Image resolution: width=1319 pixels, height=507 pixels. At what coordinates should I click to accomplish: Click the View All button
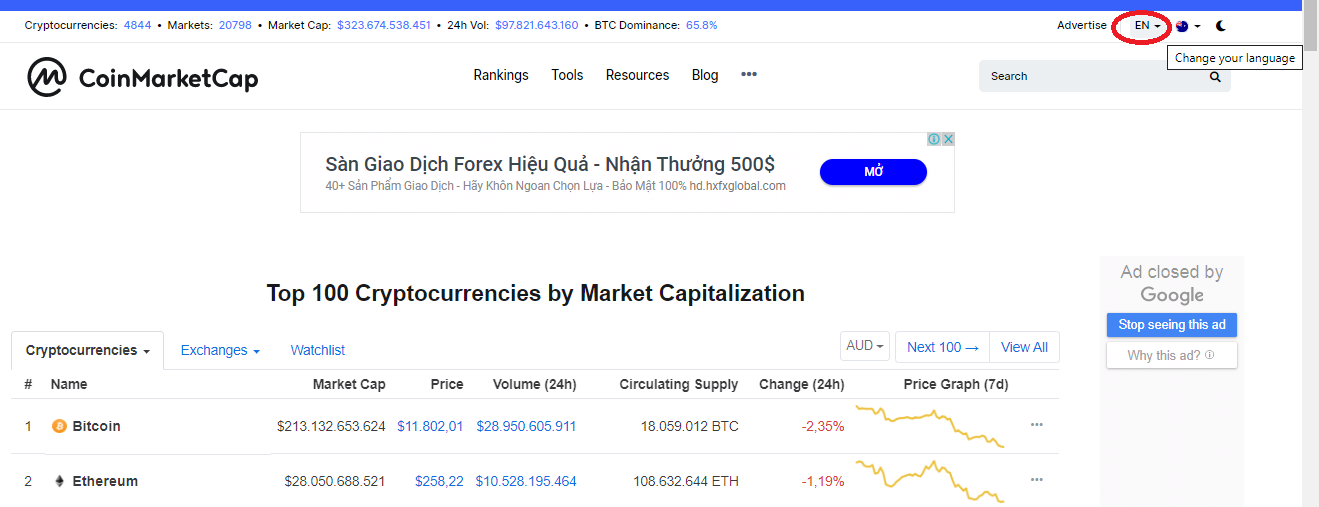[1024, 347]
